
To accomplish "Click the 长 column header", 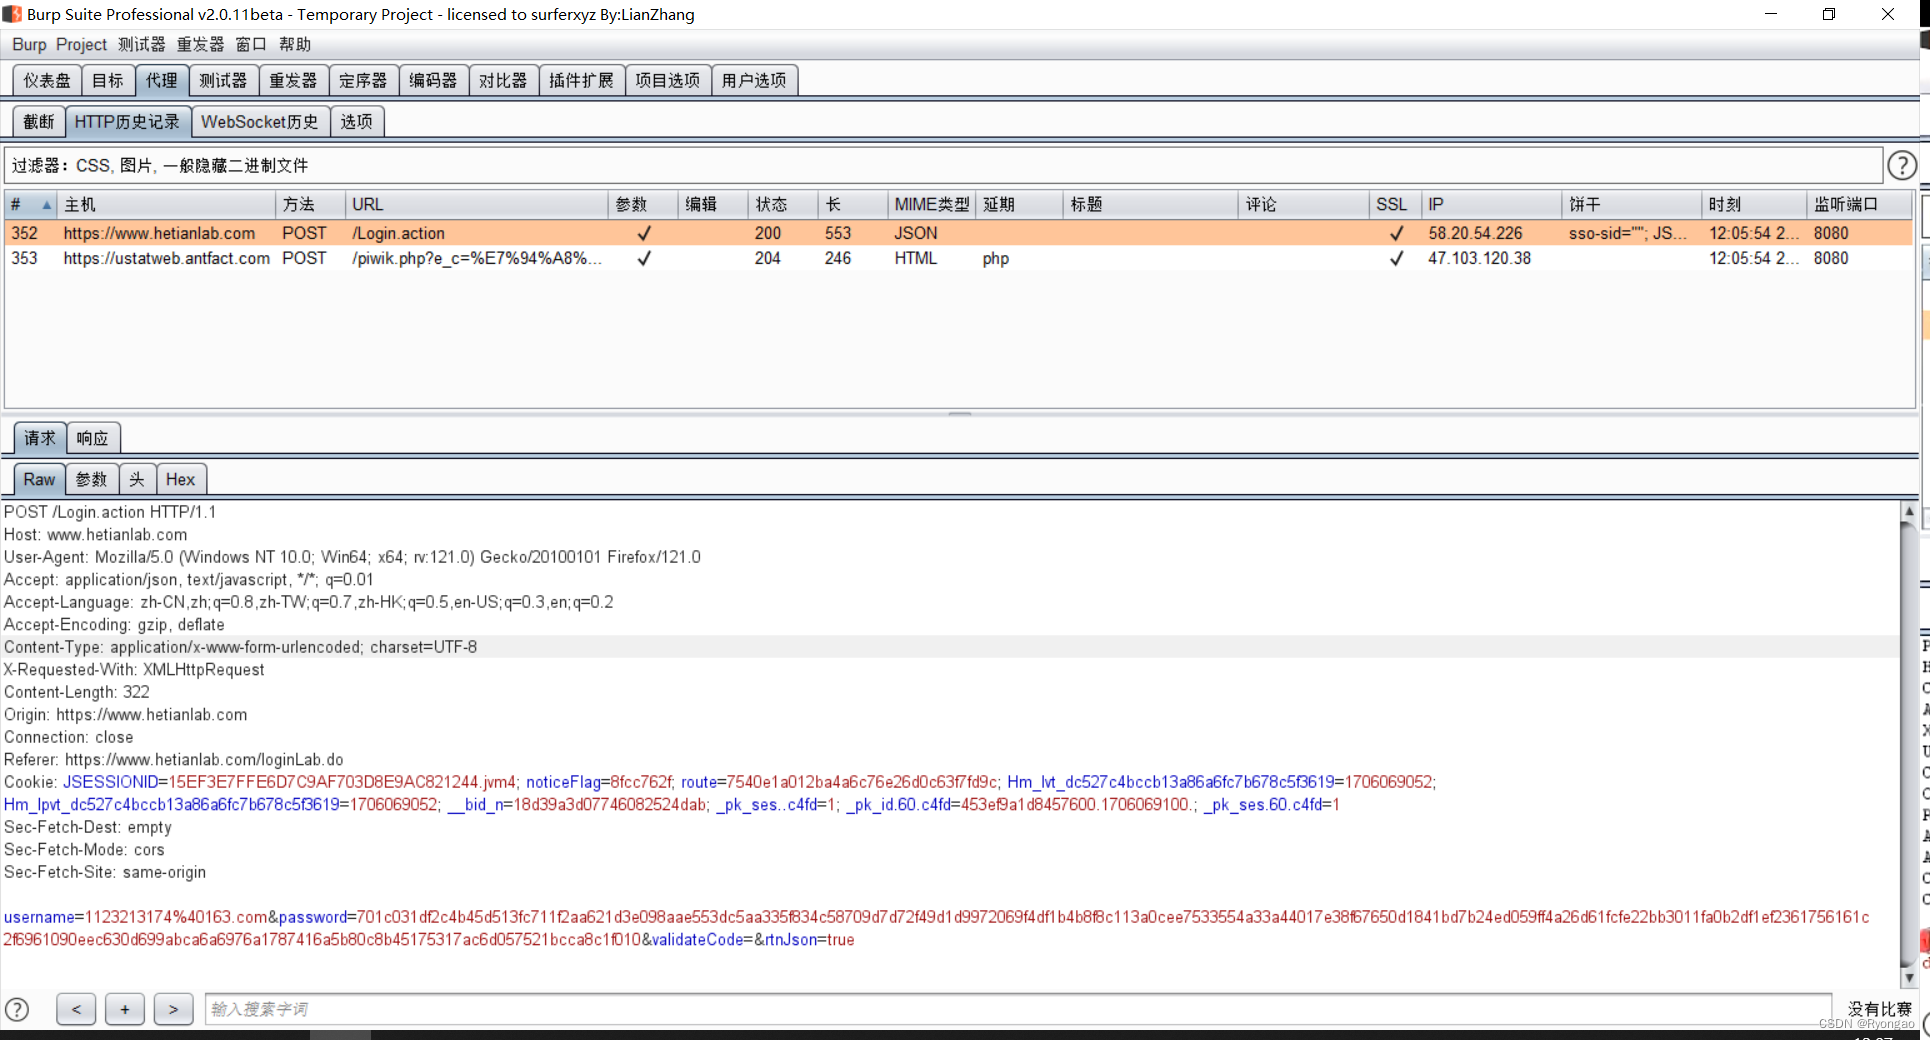I will click(852, 204).
